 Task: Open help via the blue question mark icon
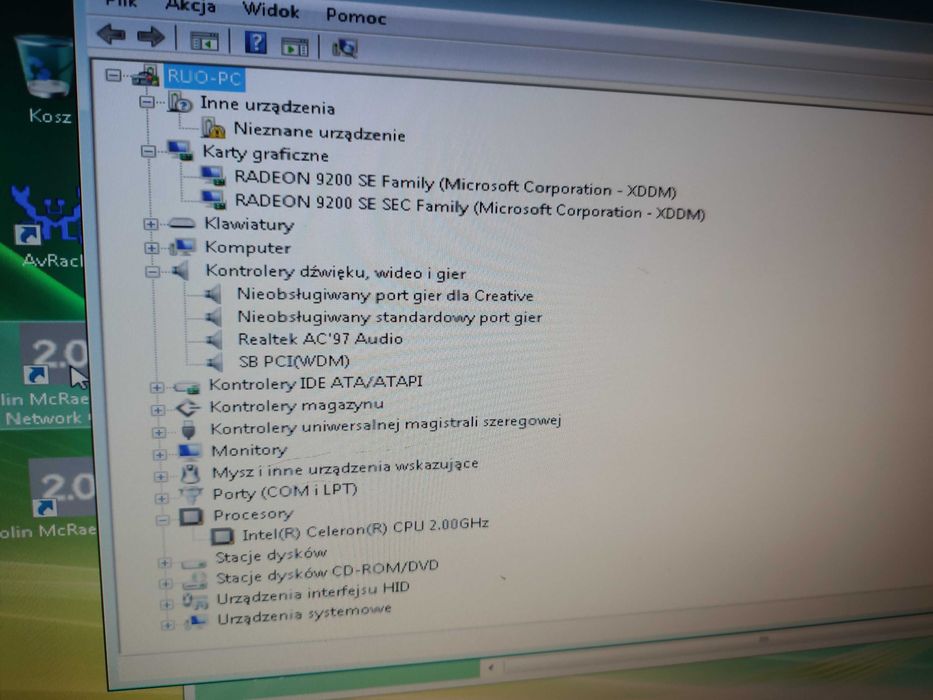(256, 43)
